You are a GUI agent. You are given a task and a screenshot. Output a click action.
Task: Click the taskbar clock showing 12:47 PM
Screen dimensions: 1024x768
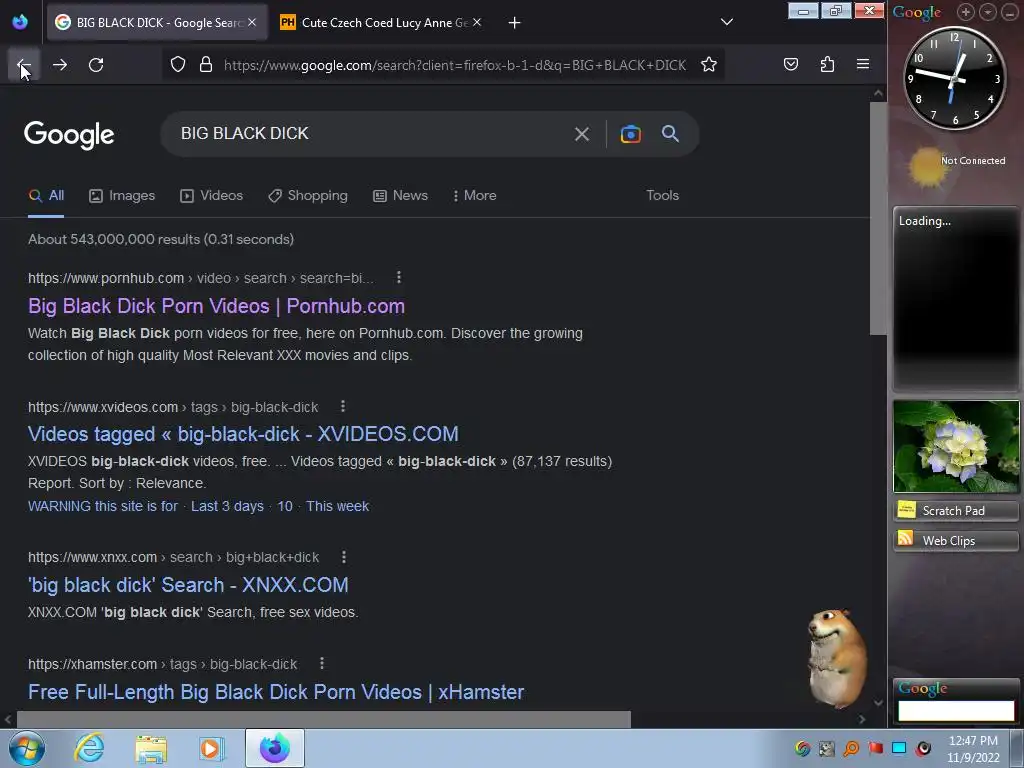(973, 748)
